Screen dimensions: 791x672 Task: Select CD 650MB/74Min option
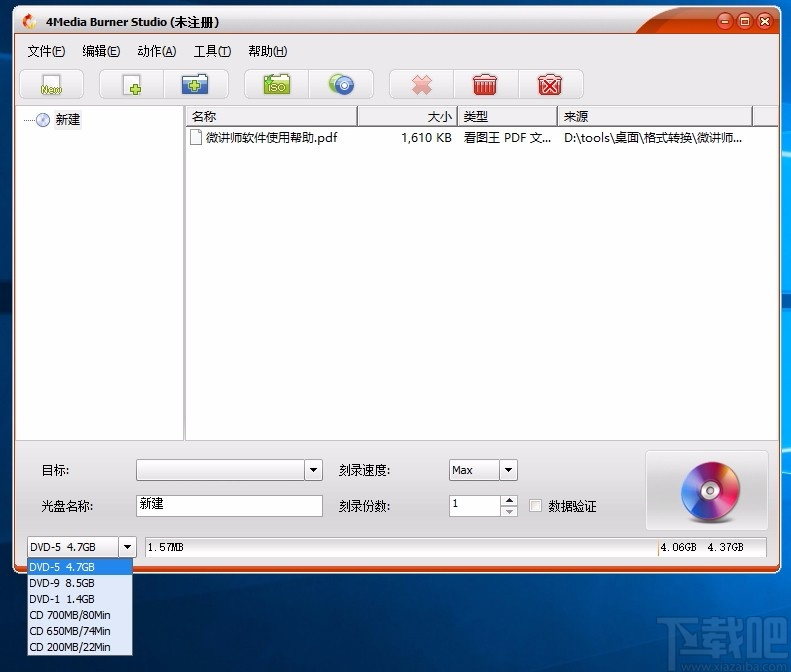click(x=80, y=631)
